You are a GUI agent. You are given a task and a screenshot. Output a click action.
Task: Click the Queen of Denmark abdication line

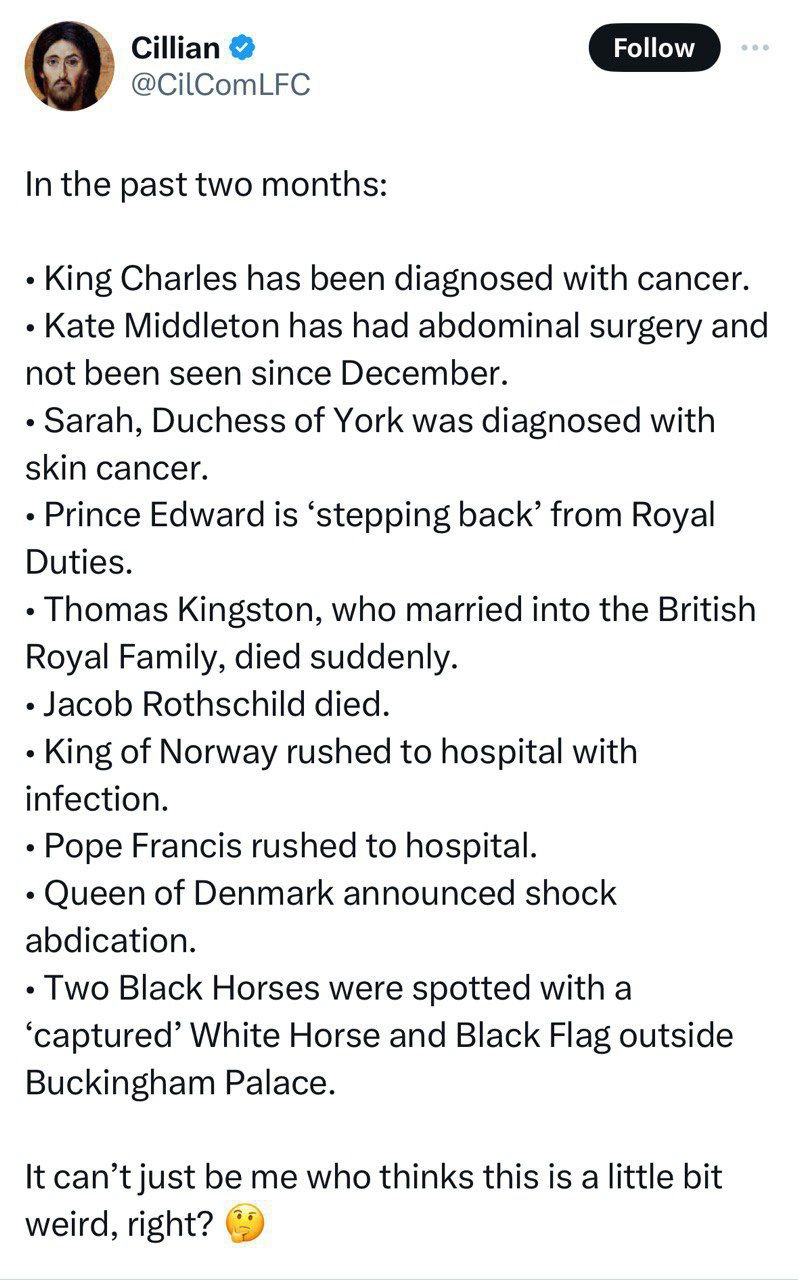(x=321, y=917)
